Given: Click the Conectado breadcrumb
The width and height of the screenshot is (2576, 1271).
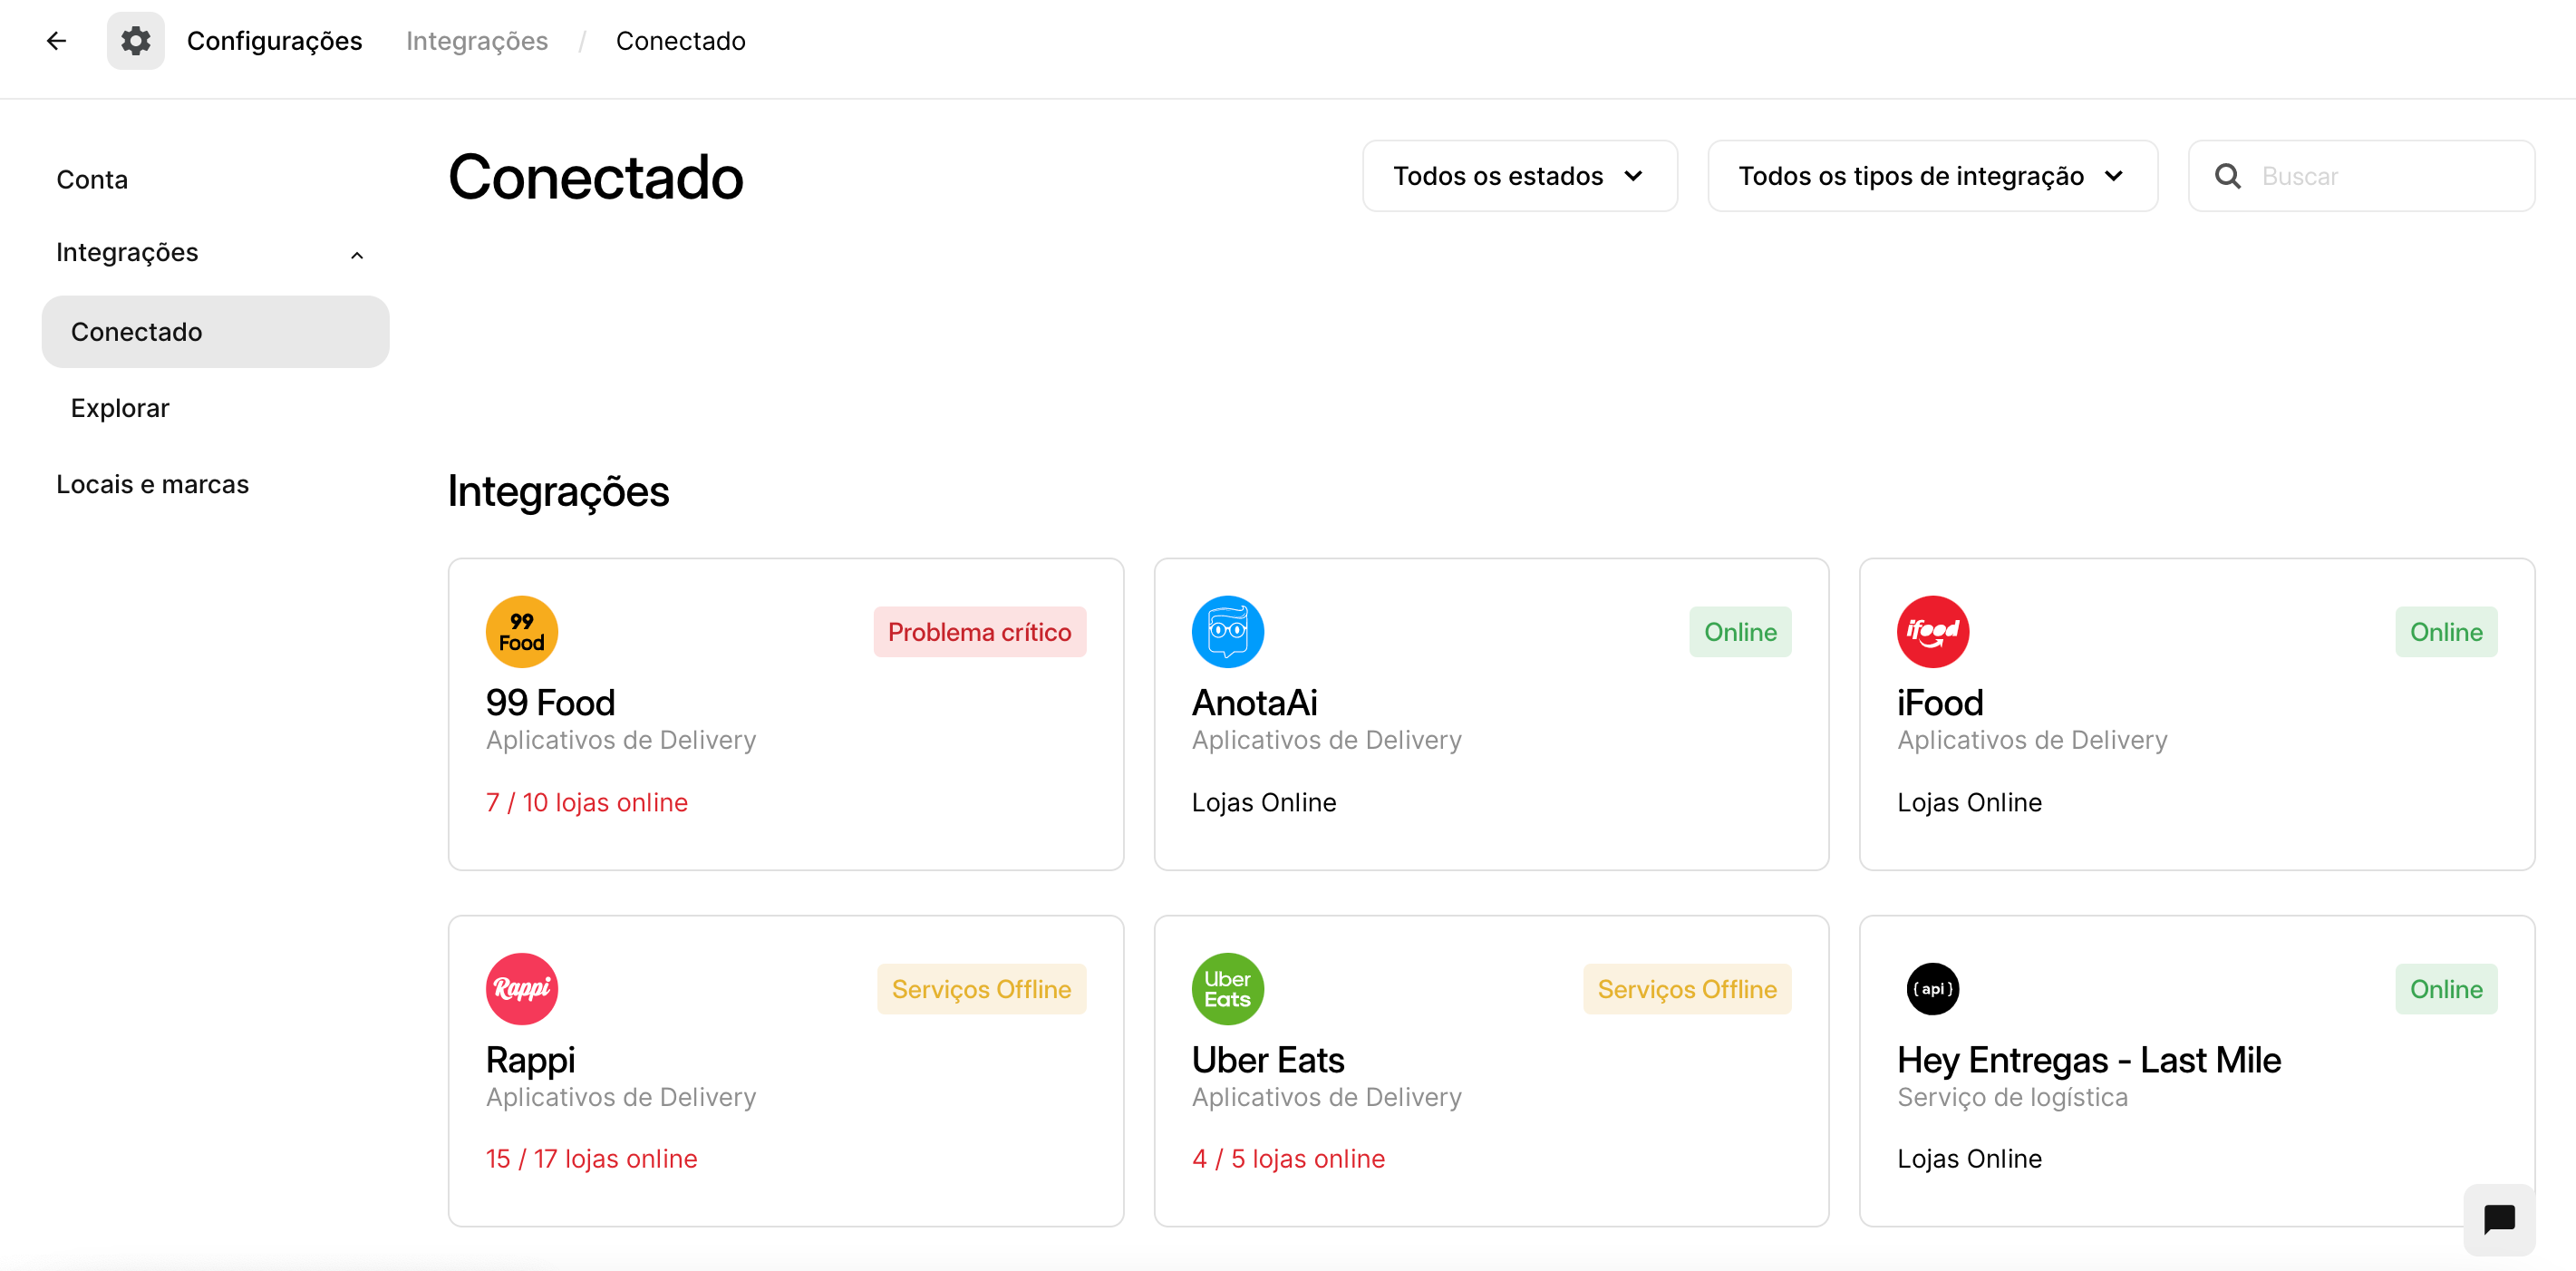Looking at the screenshot, I should tap(680, 41).
